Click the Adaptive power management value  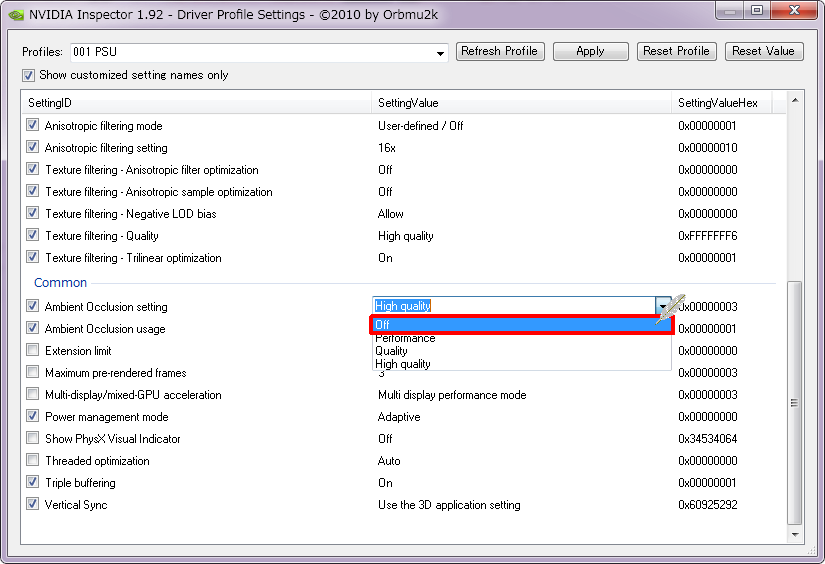[399, 417]
